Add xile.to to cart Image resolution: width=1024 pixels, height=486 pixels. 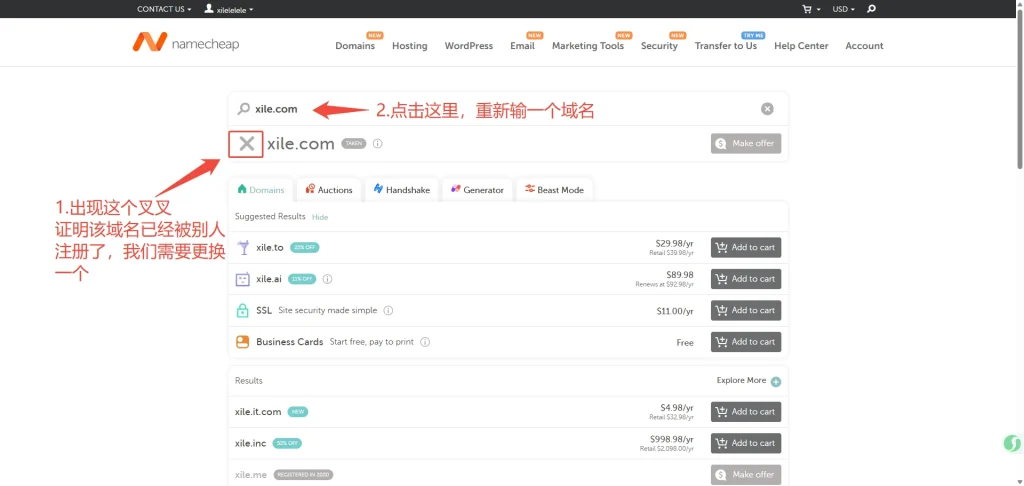(x=746, y=248)
